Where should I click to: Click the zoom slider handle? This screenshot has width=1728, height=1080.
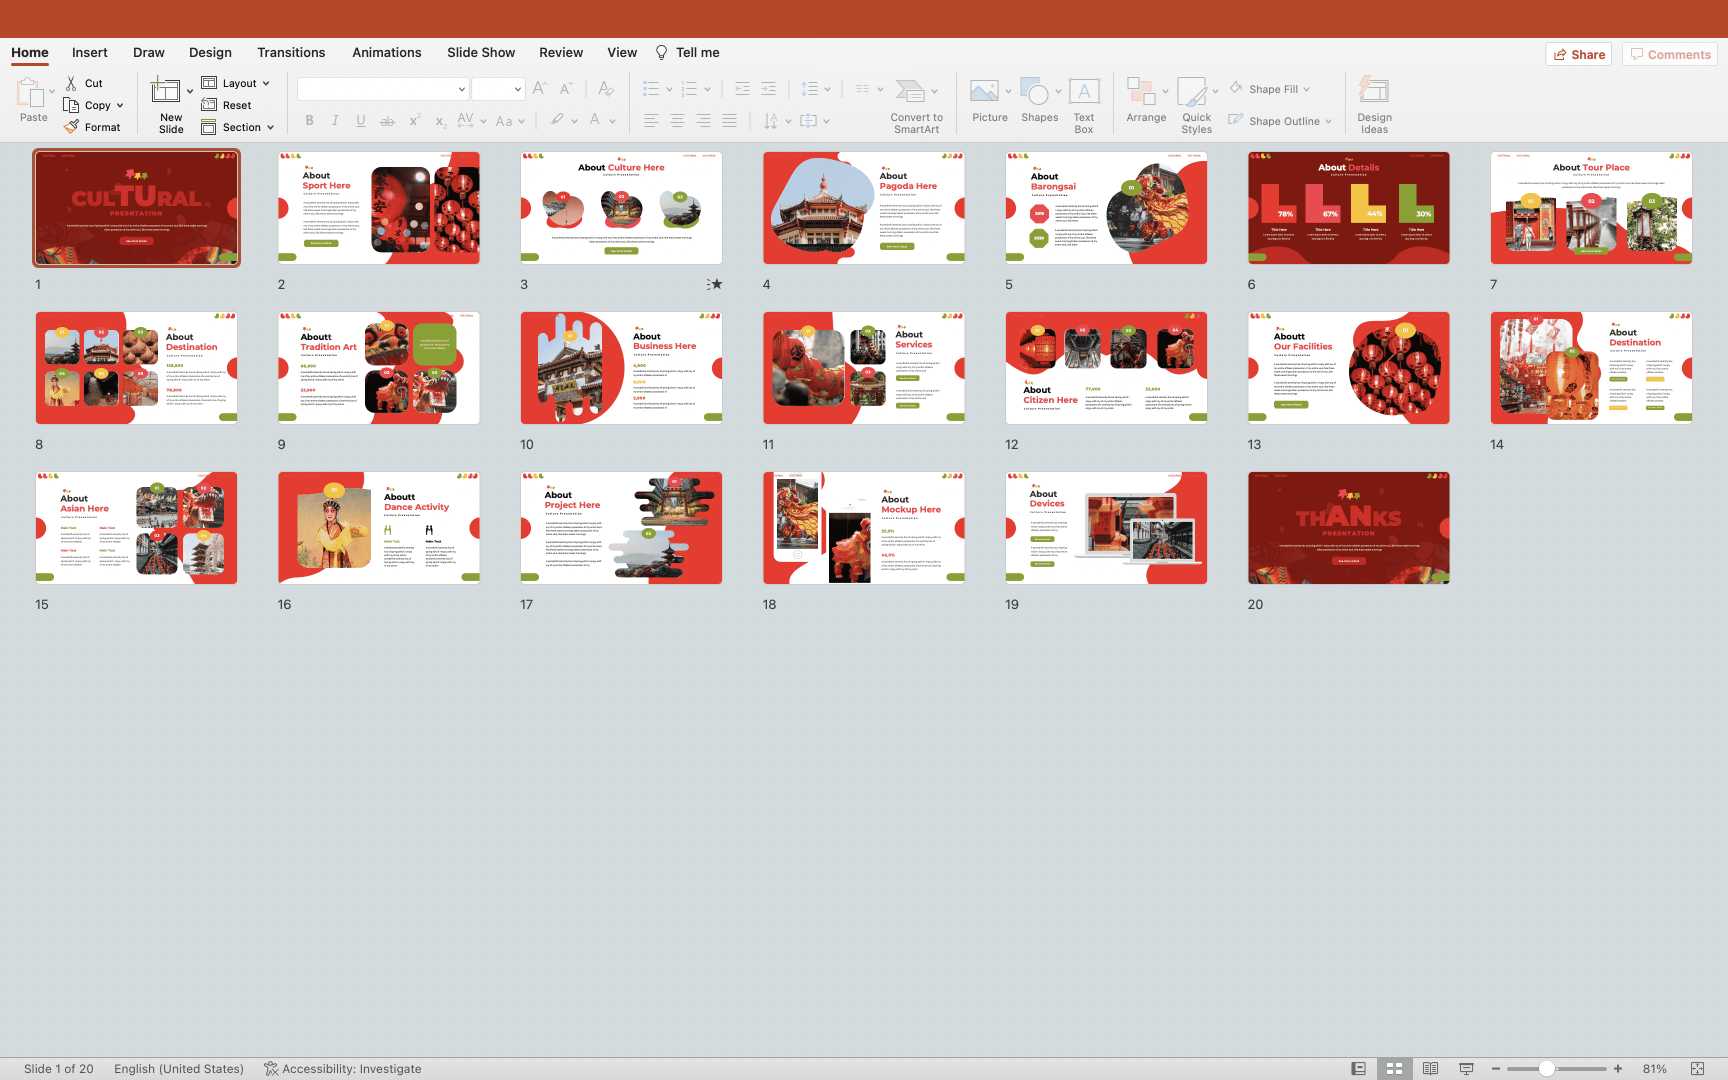(1546, 1068)
